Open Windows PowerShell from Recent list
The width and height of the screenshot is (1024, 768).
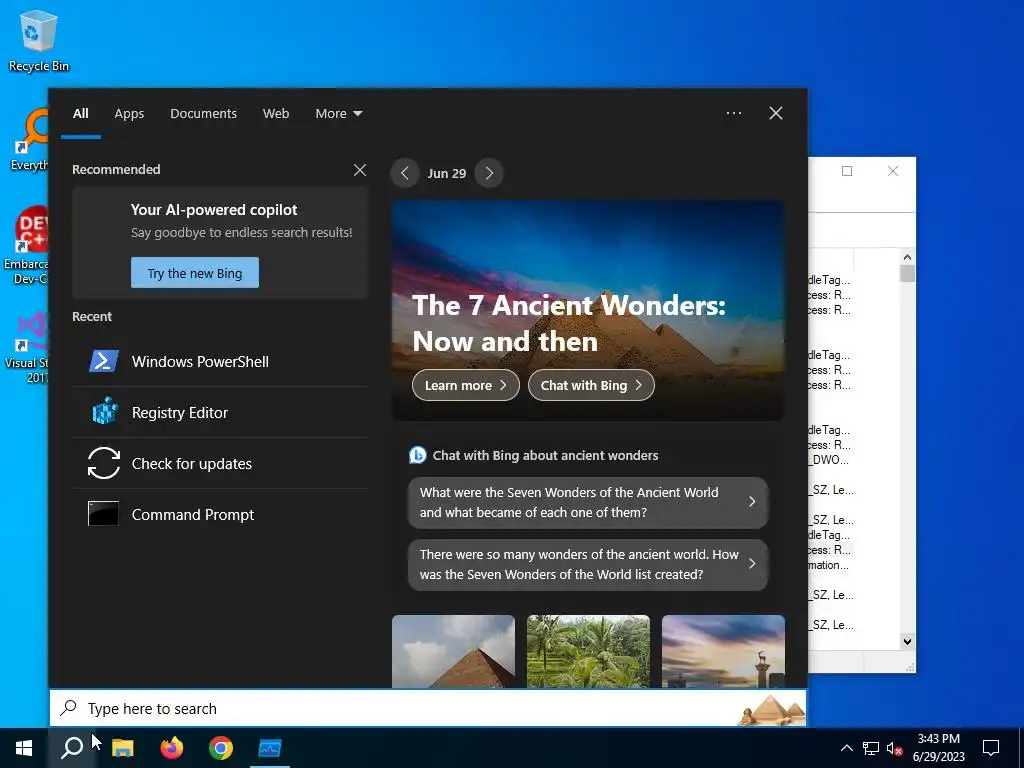(x=220, y=361)
